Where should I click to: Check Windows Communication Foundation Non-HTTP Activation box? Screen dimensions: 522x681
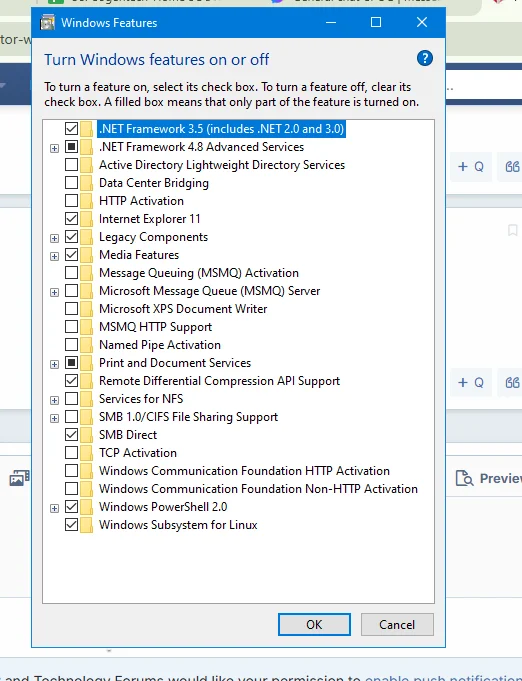click(71, 489)
